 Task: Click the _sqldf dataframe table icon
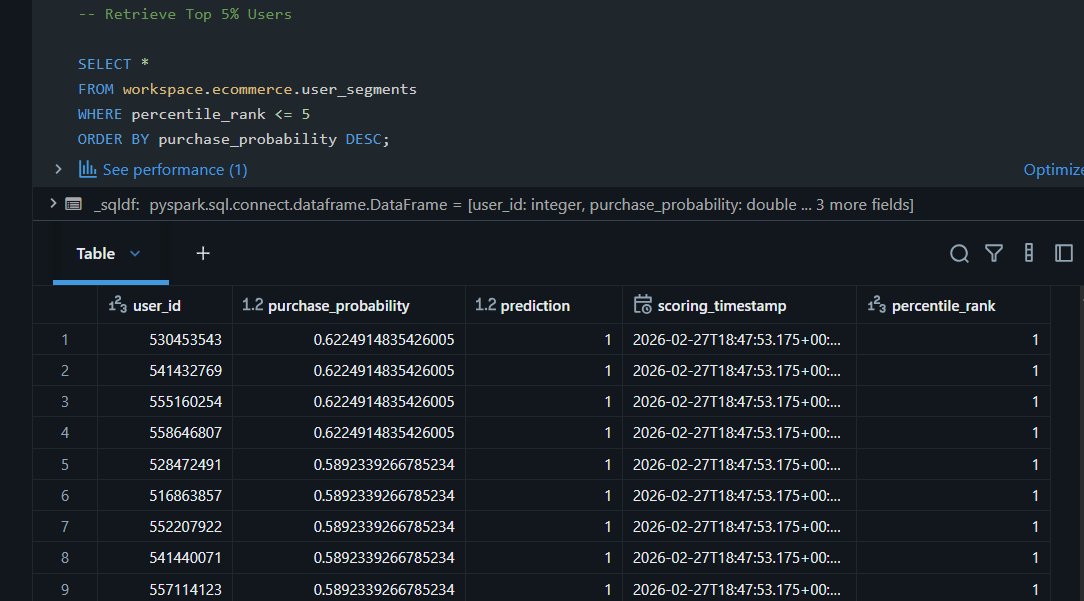pyautogui.click(x=73, y=204)
